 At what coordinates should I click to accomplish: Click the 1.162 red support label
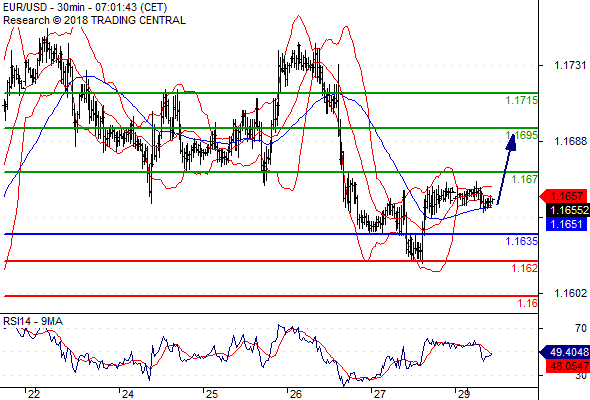(525, 268)
